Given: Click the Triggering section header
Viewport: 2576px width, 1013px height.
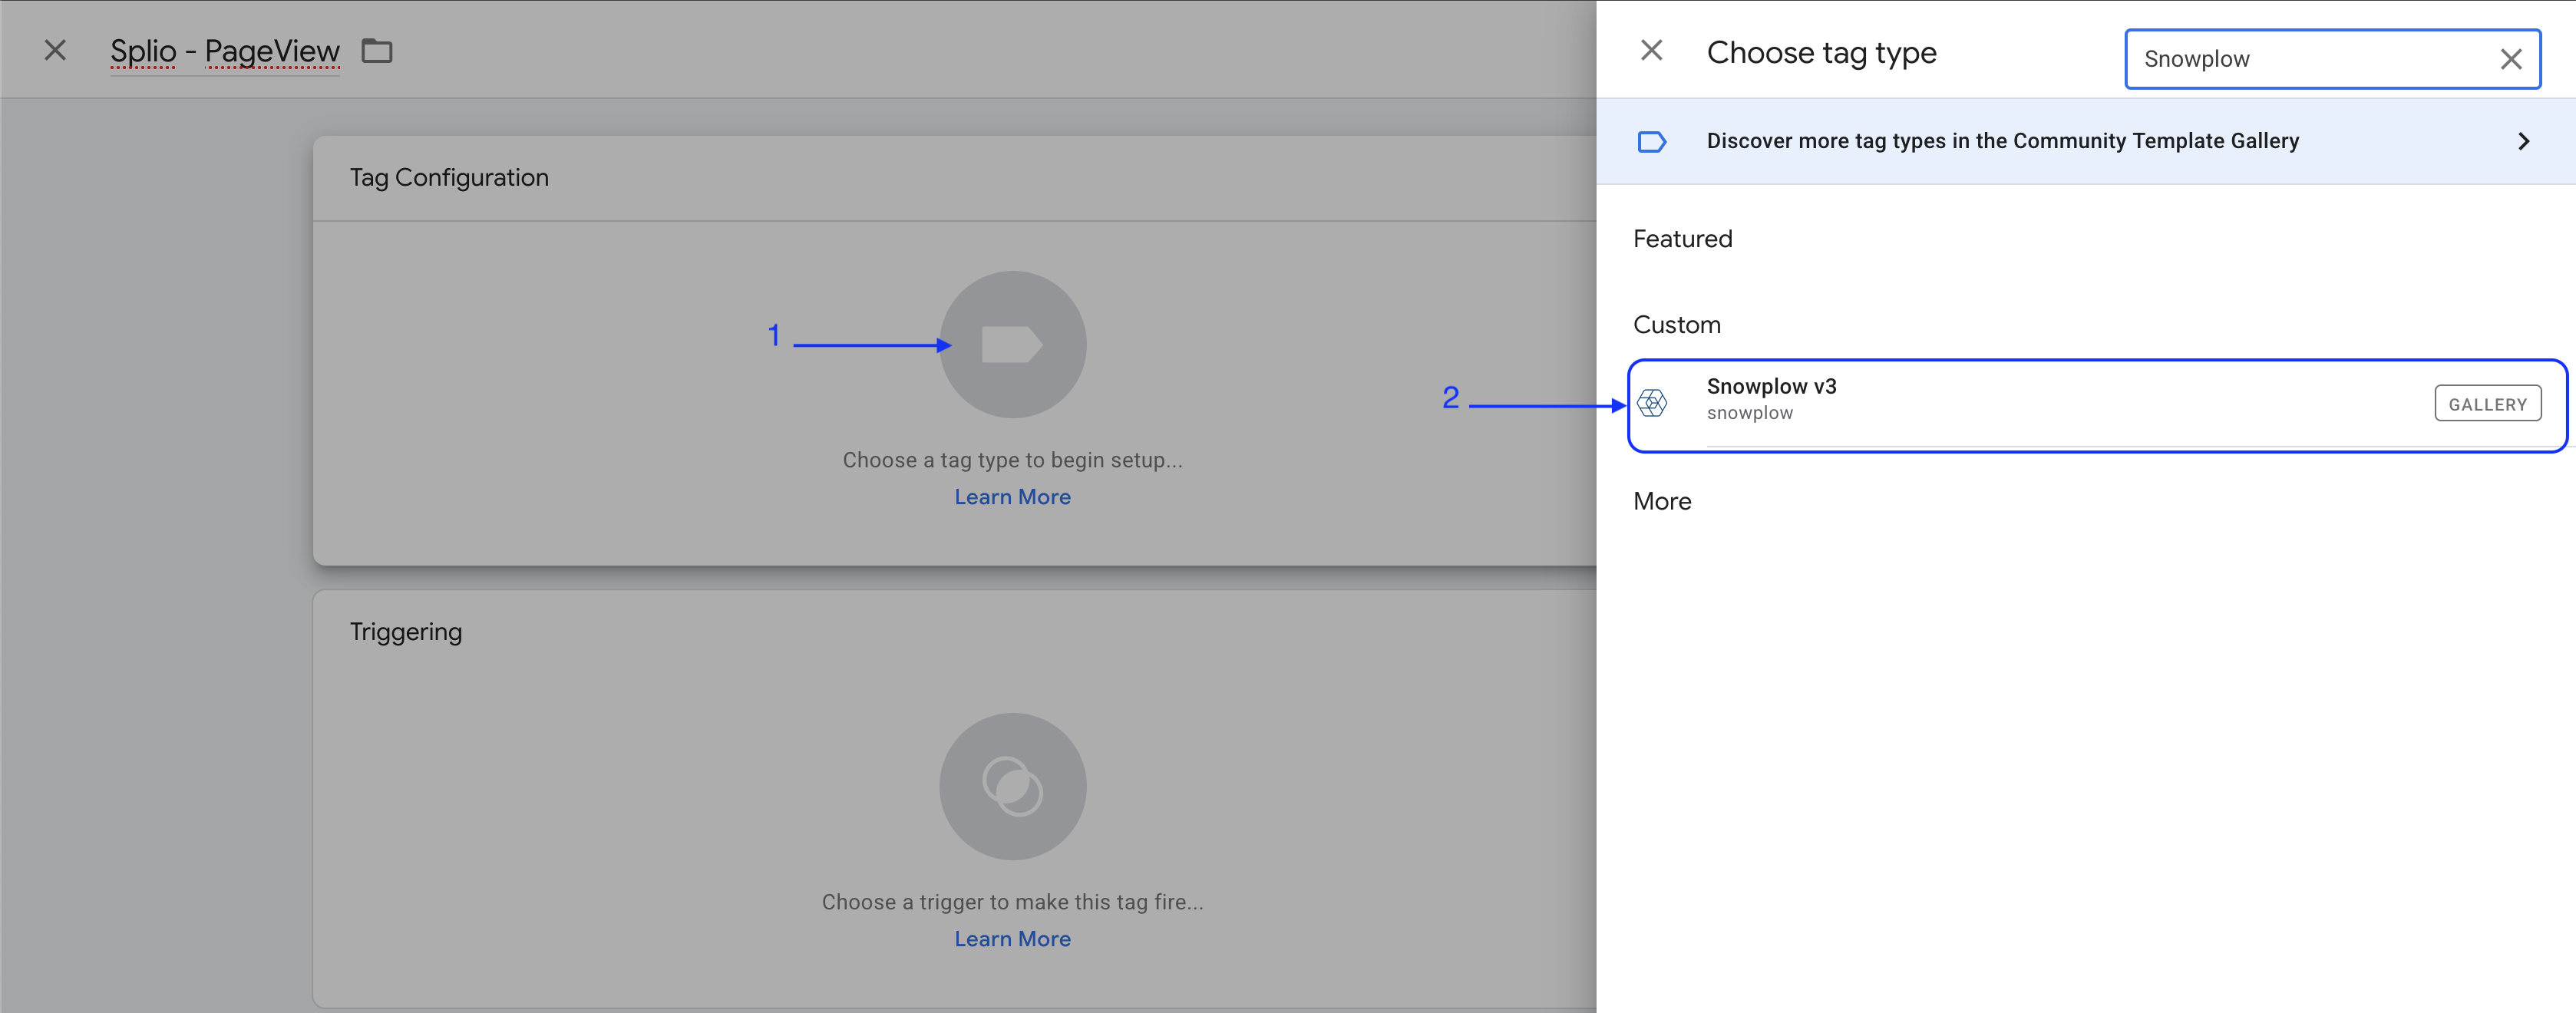Looking at the screenshot, I should 406,632.
